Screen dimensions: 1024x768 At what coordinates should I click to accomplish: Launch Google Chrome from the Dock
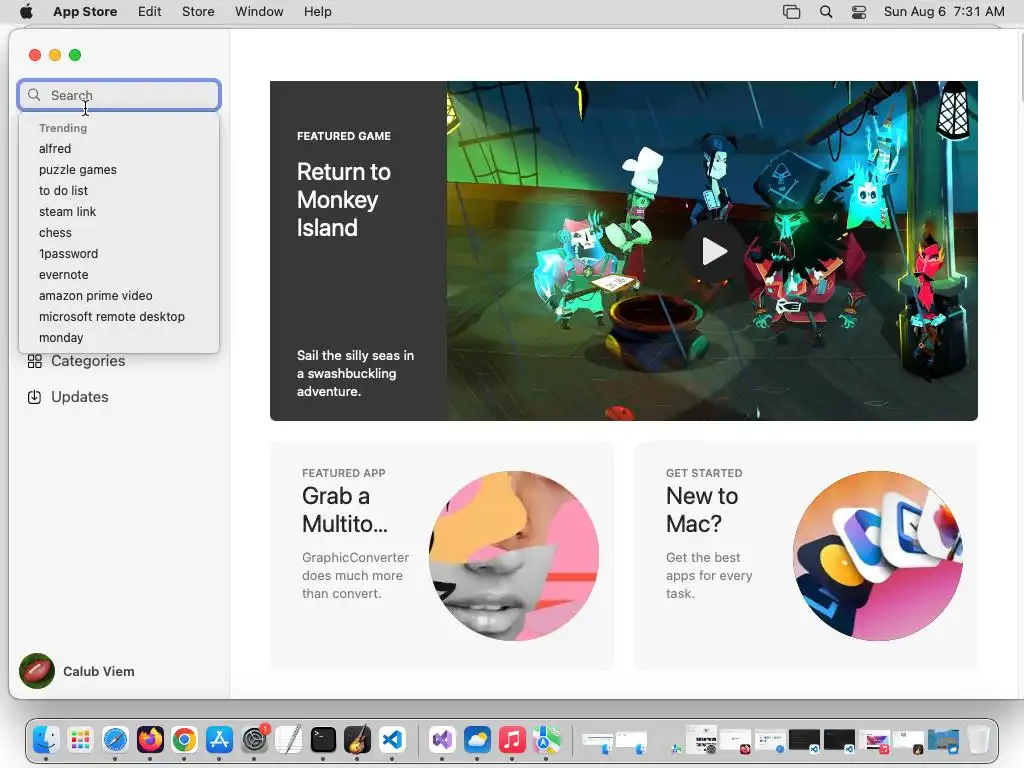pos(184,740)
